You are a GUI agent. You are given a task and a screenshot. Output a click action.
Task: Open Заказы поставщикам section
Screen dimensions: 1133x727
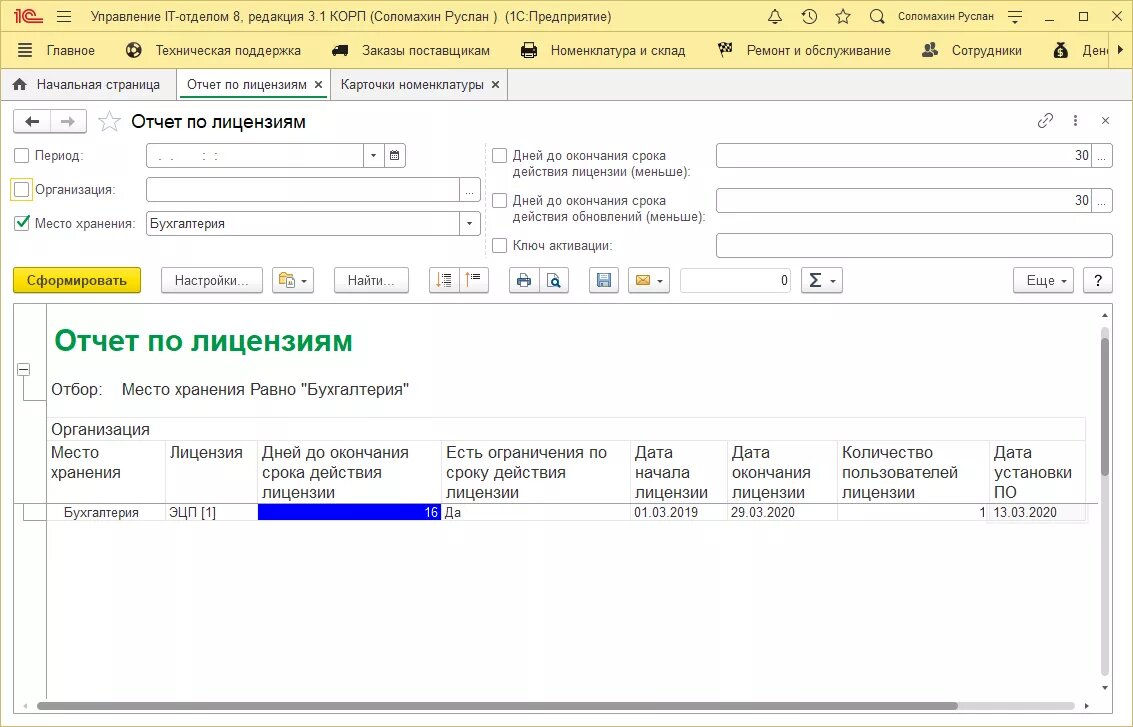(x=426, y=51)
